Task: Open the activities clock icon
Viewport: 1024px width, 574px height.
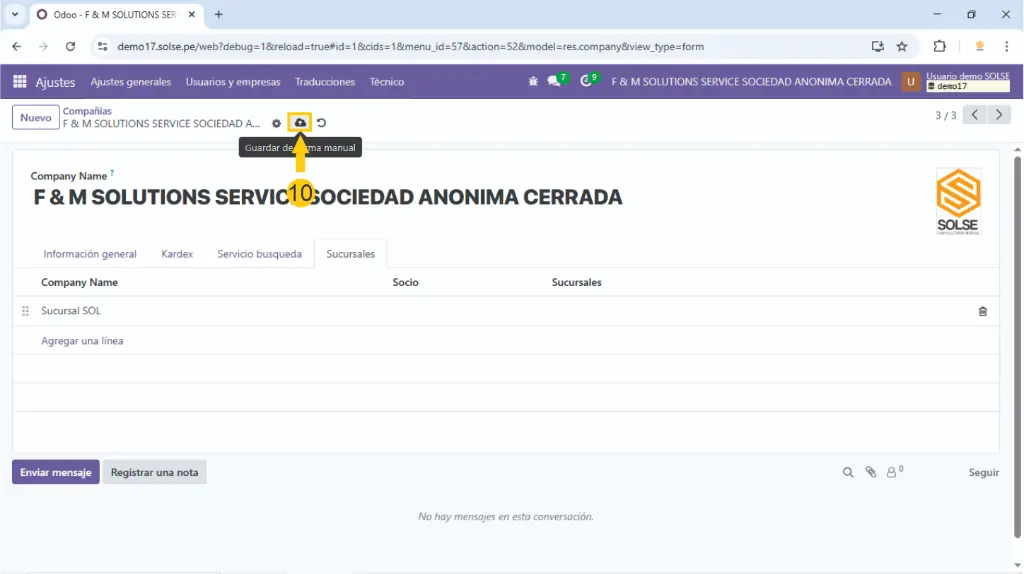Action: click(x=587, y=82)
